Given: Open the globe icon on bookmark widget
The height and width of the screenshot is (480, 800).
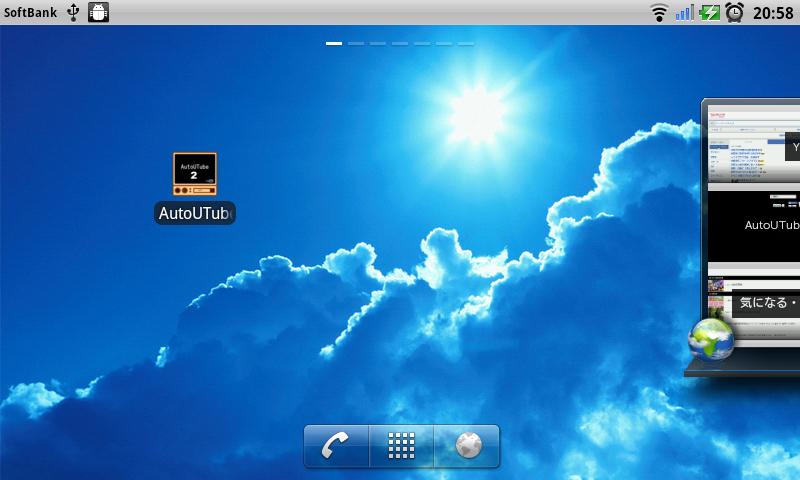Looking at the screenshot, I should tap(711, 340).
